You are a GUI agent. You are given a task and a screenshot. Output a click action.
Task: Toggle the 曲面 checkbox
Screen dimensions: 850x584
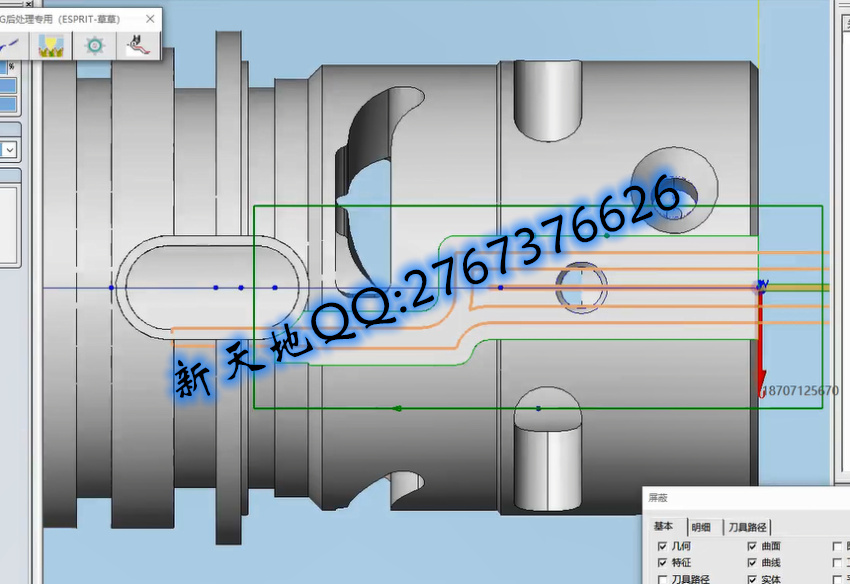pyautogui.click(x=752, y=547)
